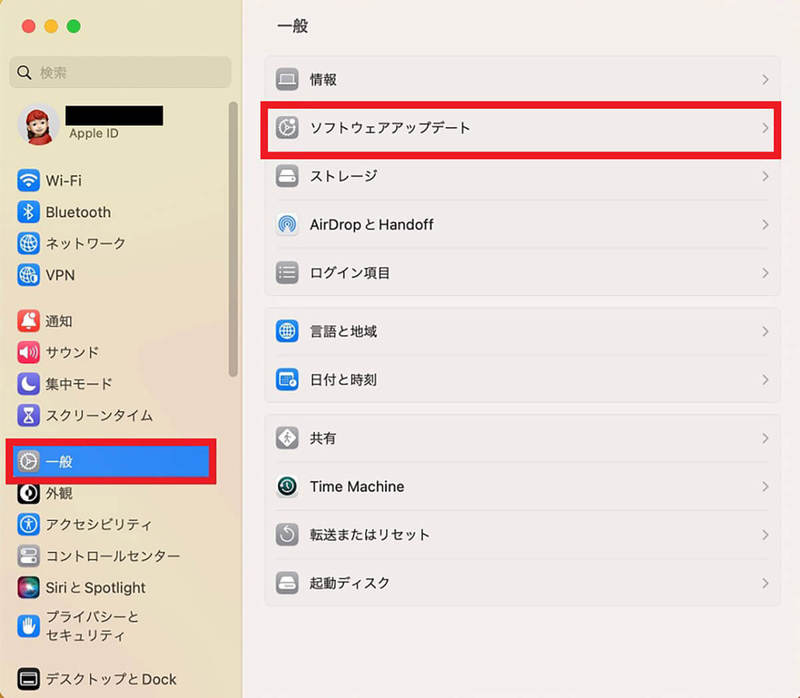Viewport: 800px width, 698px height.
Task: Open the Time Machine text label
Action: pyautogui.click(x=357, y=486)
